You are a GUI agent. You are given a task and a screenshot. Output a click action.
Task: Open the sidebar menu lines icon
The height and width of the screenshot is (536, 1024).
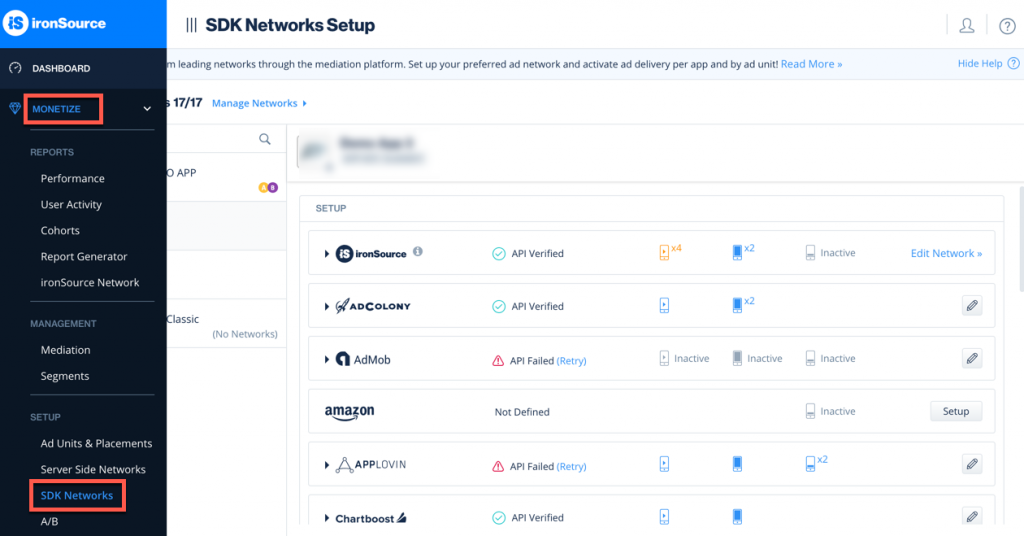pos(191,25)
